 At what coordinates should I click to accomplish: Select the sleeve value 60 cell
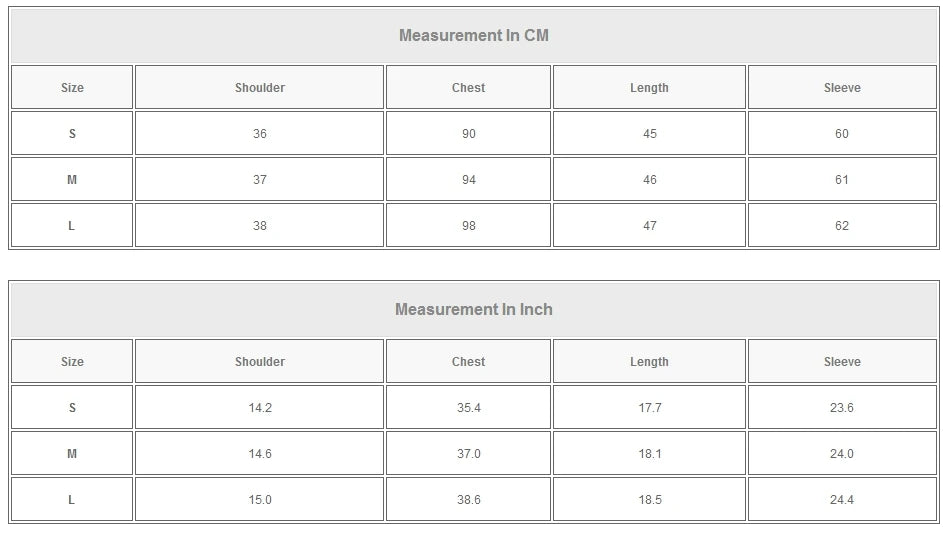click(x=842, y=134)
